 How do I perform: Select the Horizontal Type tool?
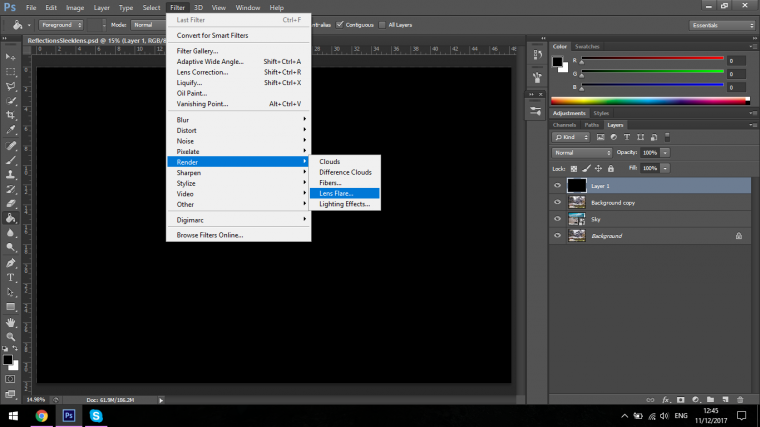point(10,278)
